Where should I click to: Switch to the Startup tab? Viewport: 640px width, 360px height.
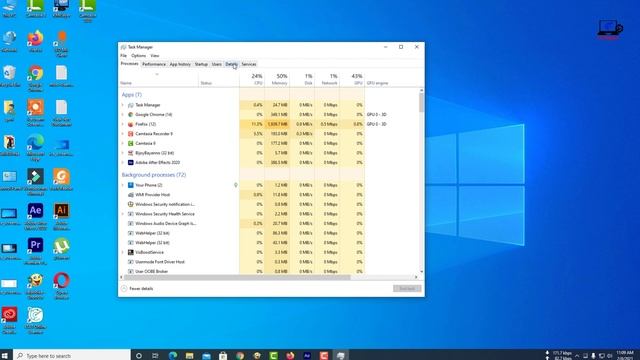[x=201, y=64]
